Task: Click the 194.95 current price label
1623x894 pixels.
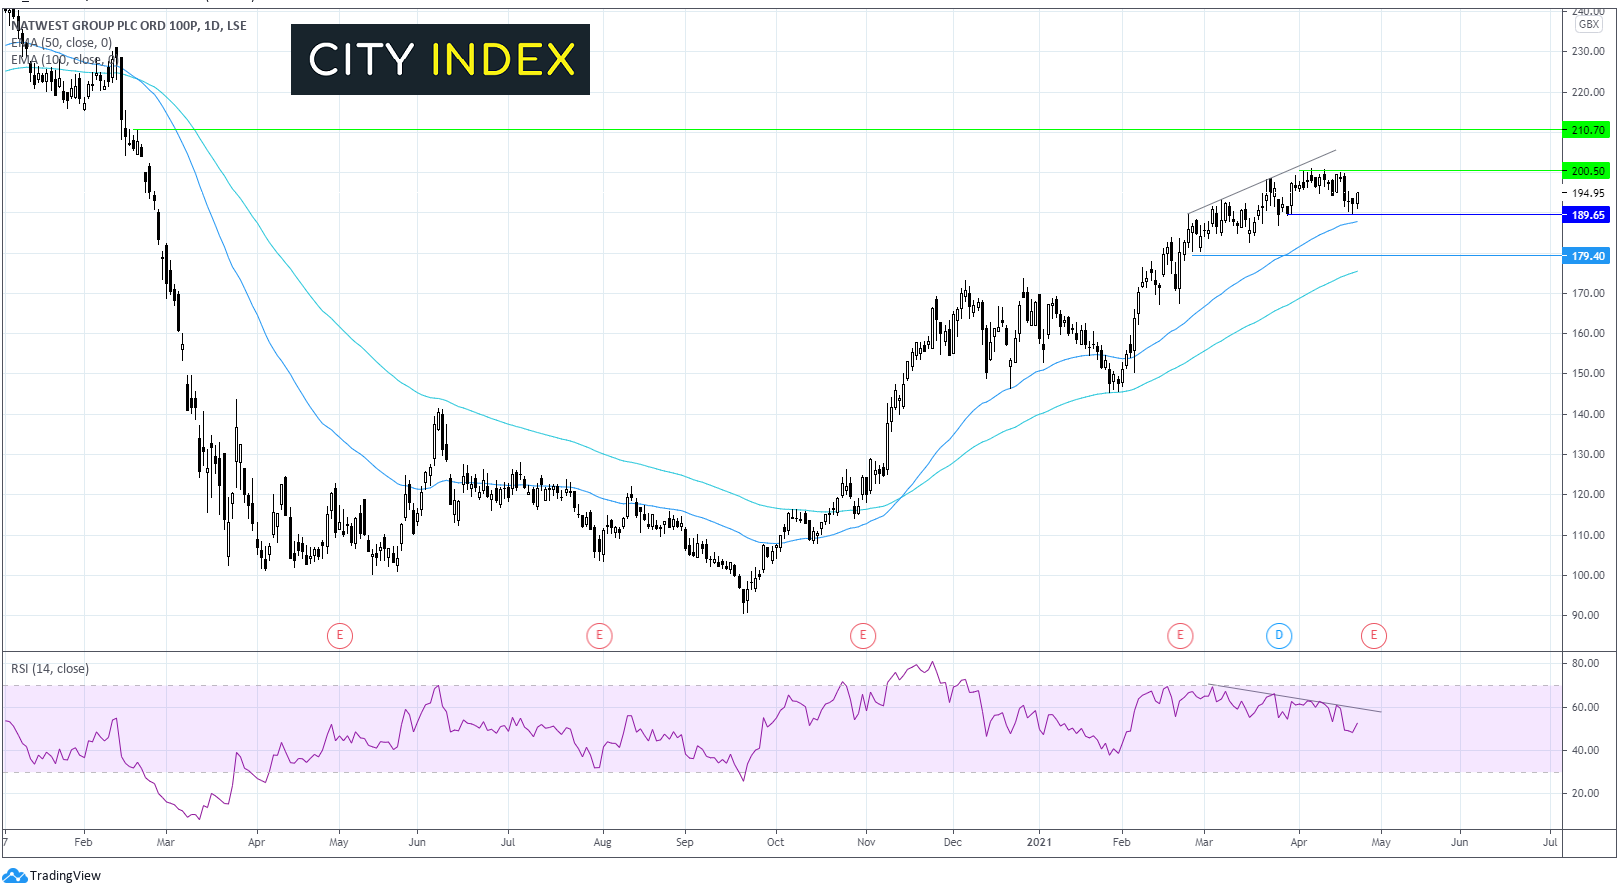Action: click(x=1588, y=193)
